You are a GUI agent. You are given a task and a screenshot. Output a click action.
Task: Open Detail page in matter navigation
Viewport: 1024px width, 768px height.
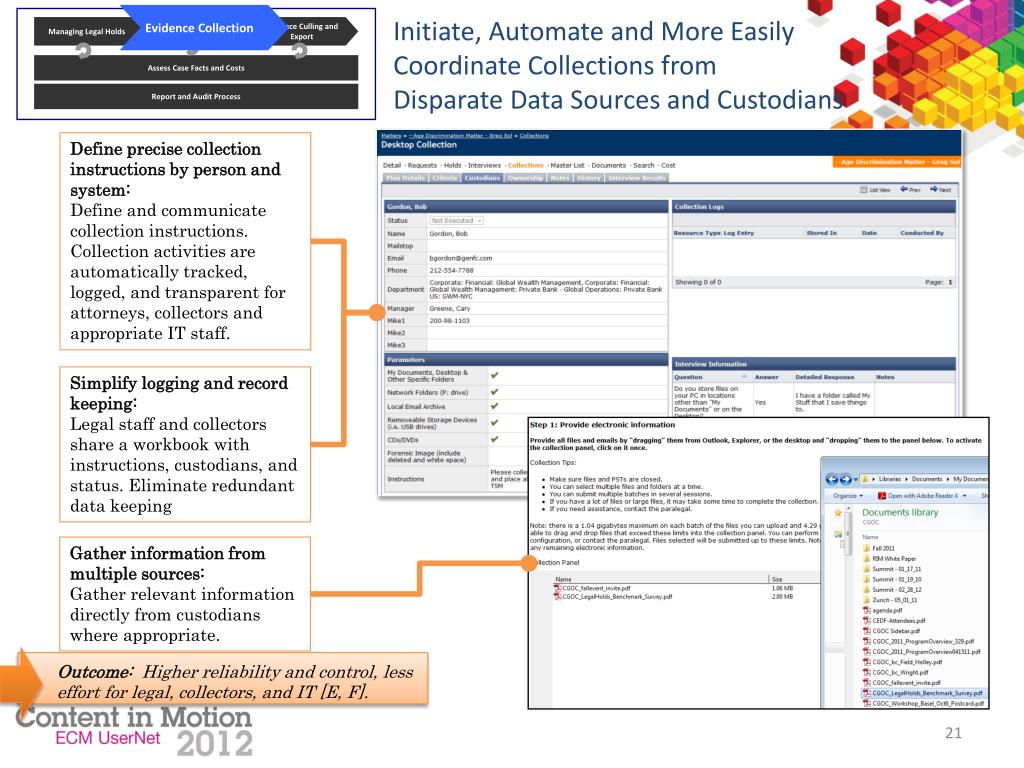point(392,165)
